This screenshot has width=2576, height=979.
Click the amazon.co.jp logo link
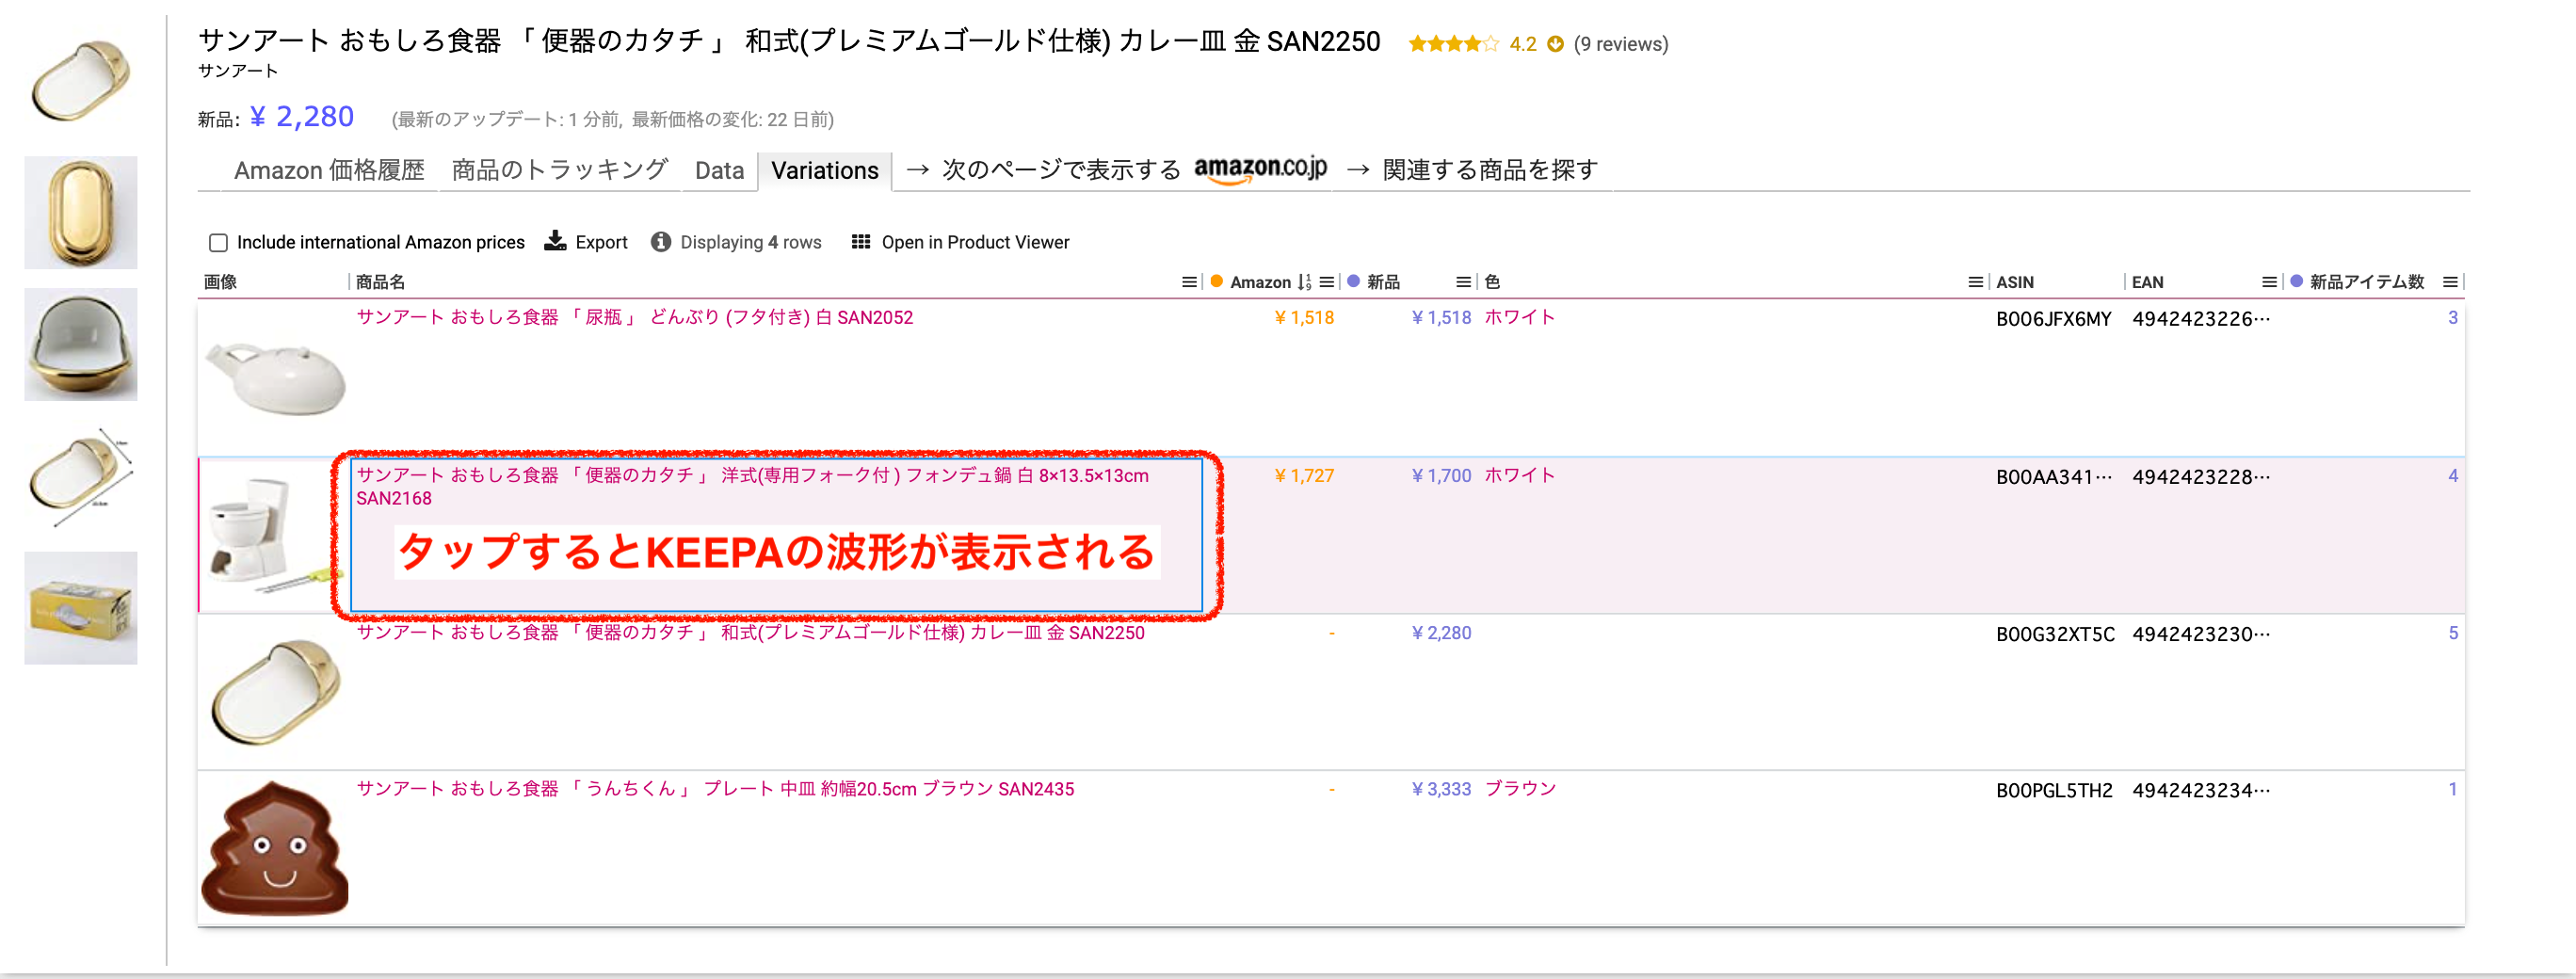tap(1260, 169)
